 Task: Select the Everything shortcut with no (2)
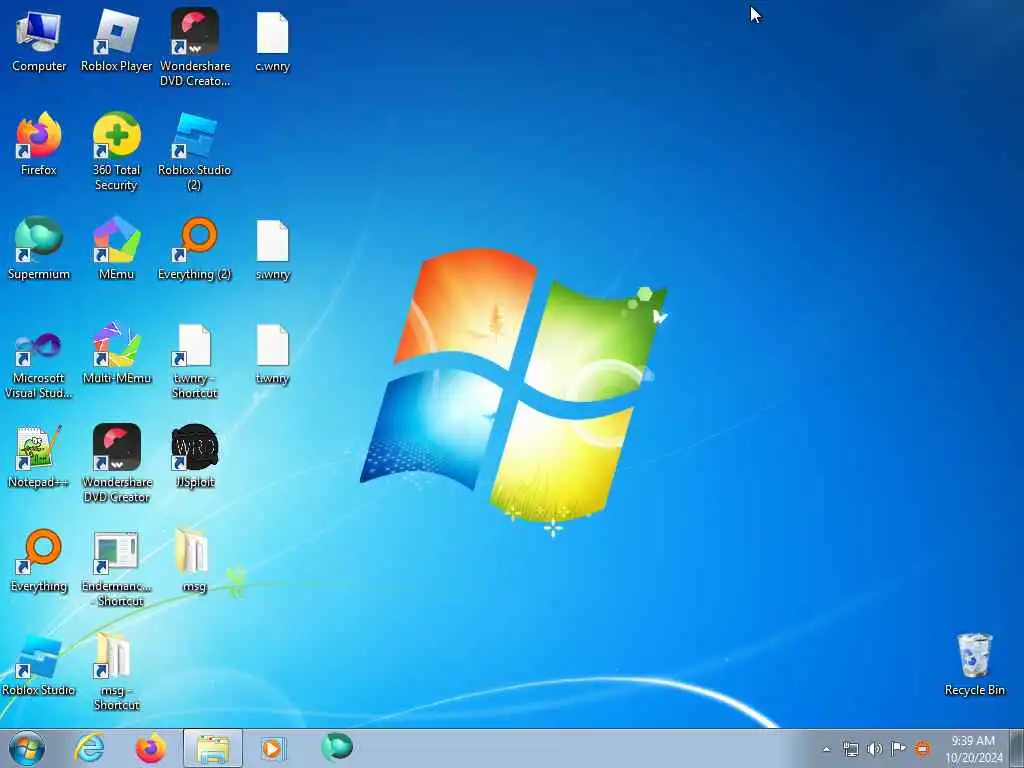[39, 560]
